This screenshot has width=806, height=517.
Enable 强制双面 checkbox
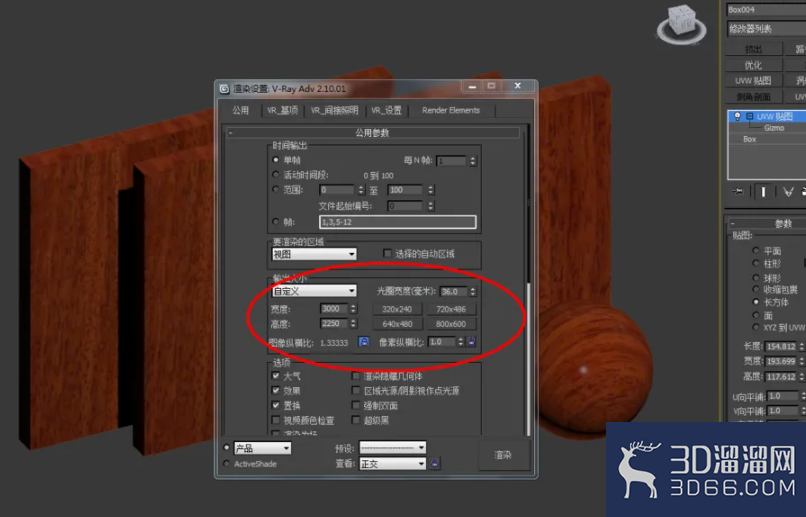pos(356,405)
